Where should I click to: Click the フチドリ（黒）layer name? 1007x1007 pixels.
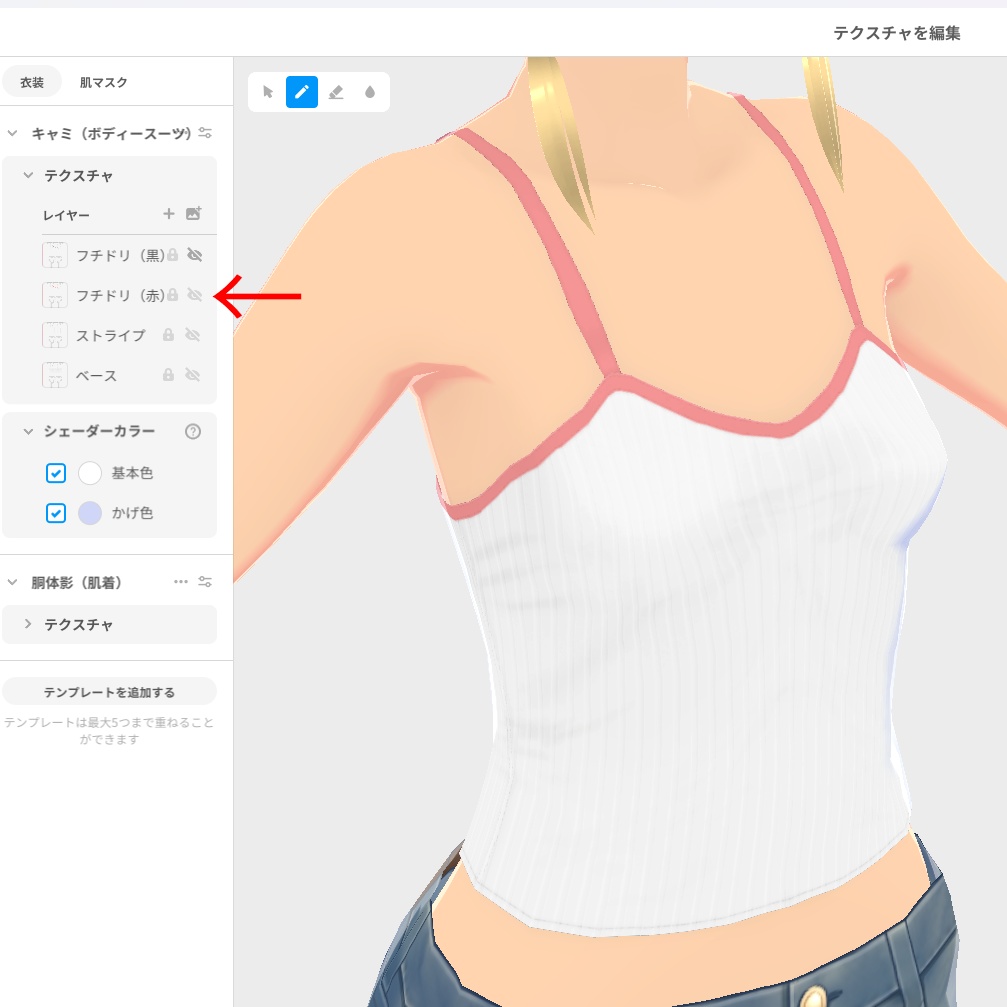(x=120, y=256)
